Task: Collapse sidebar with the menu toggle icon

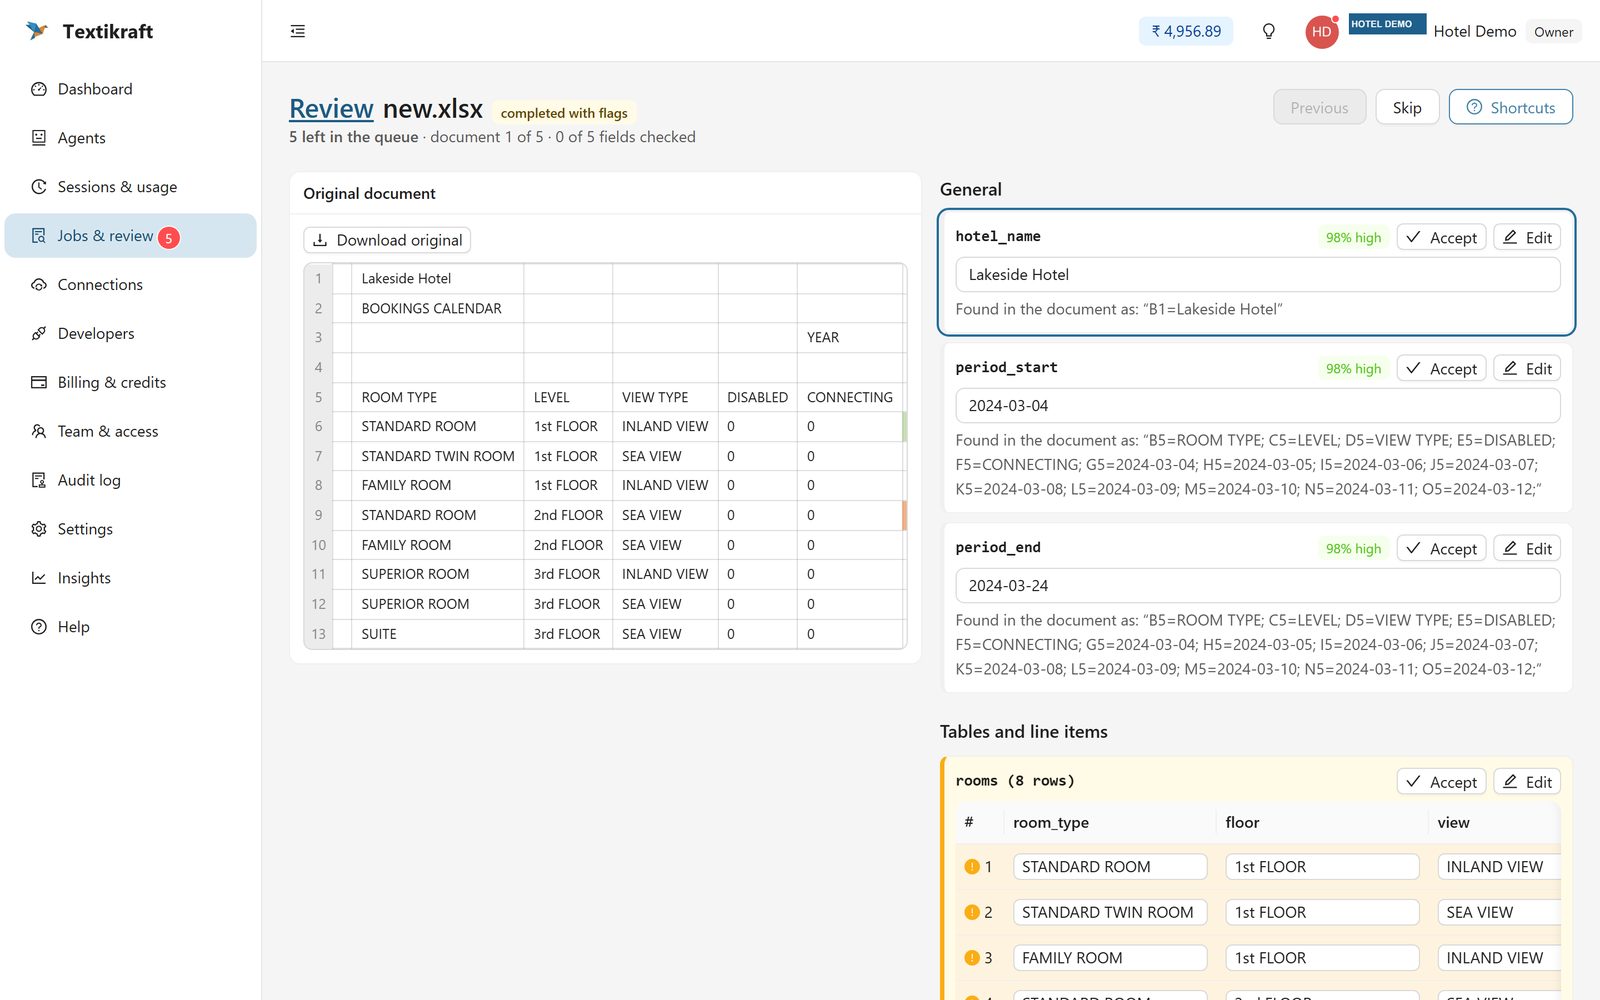Action: coord(298,31)
